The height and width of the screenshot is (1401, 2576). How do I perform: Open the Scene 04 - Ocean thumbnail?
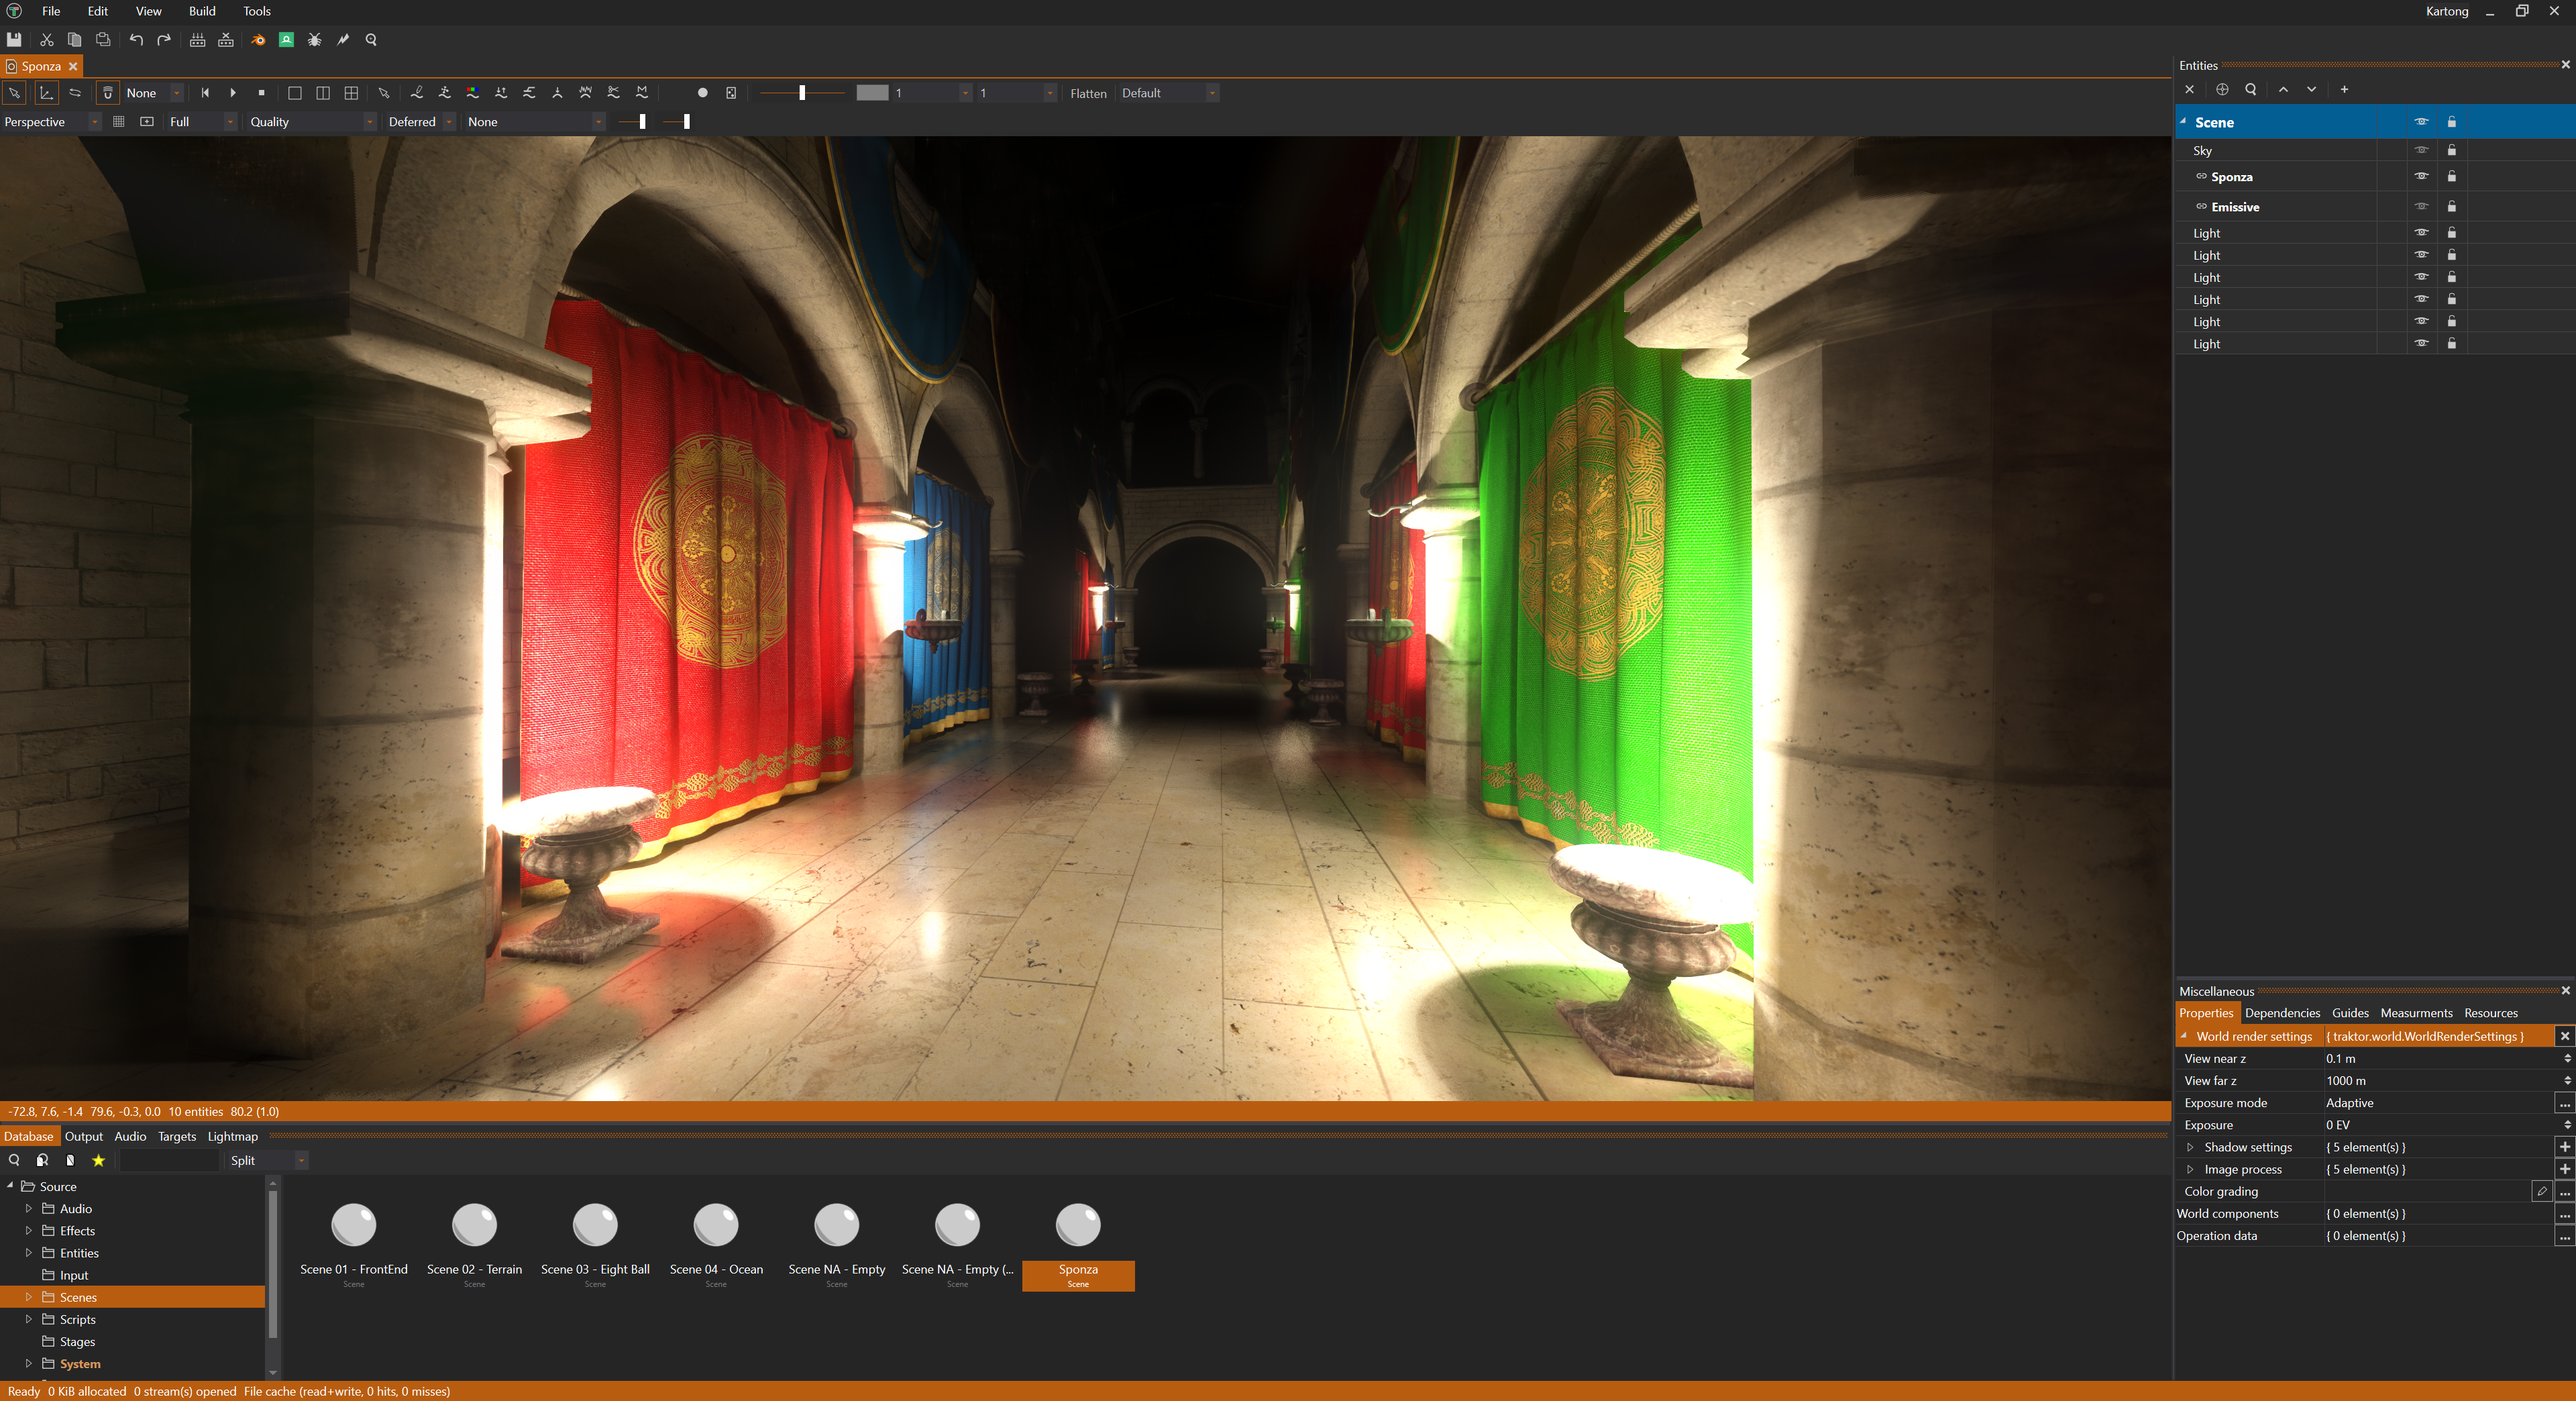[716, 1225]
